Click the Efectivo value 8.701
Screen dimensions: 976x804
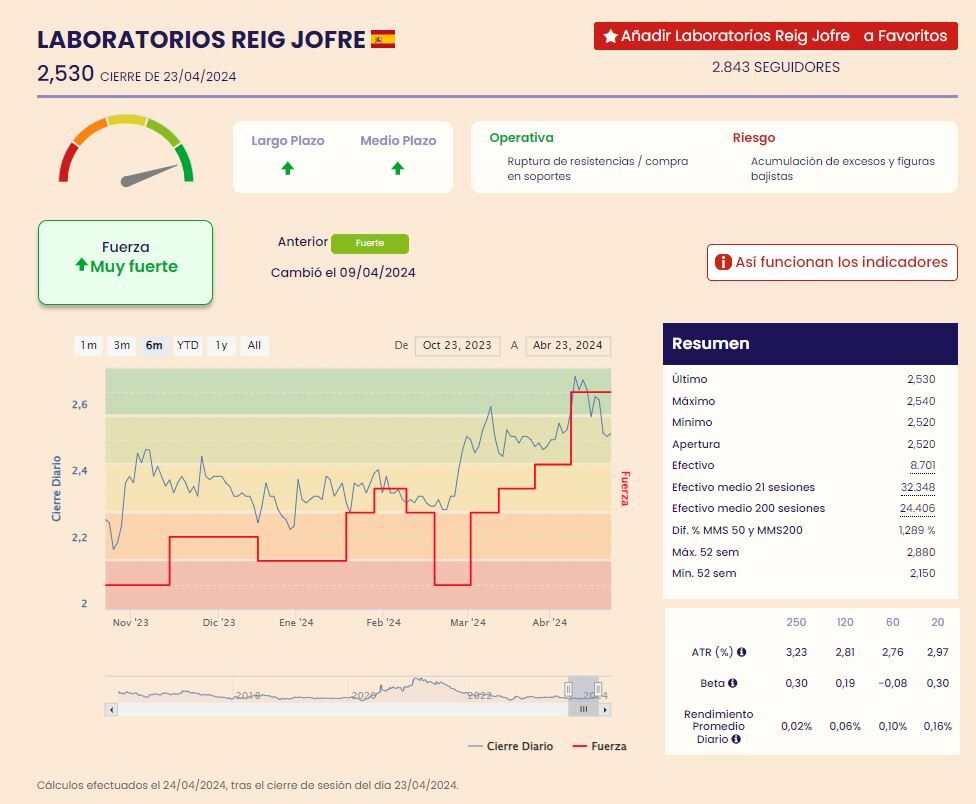point(922,465)
